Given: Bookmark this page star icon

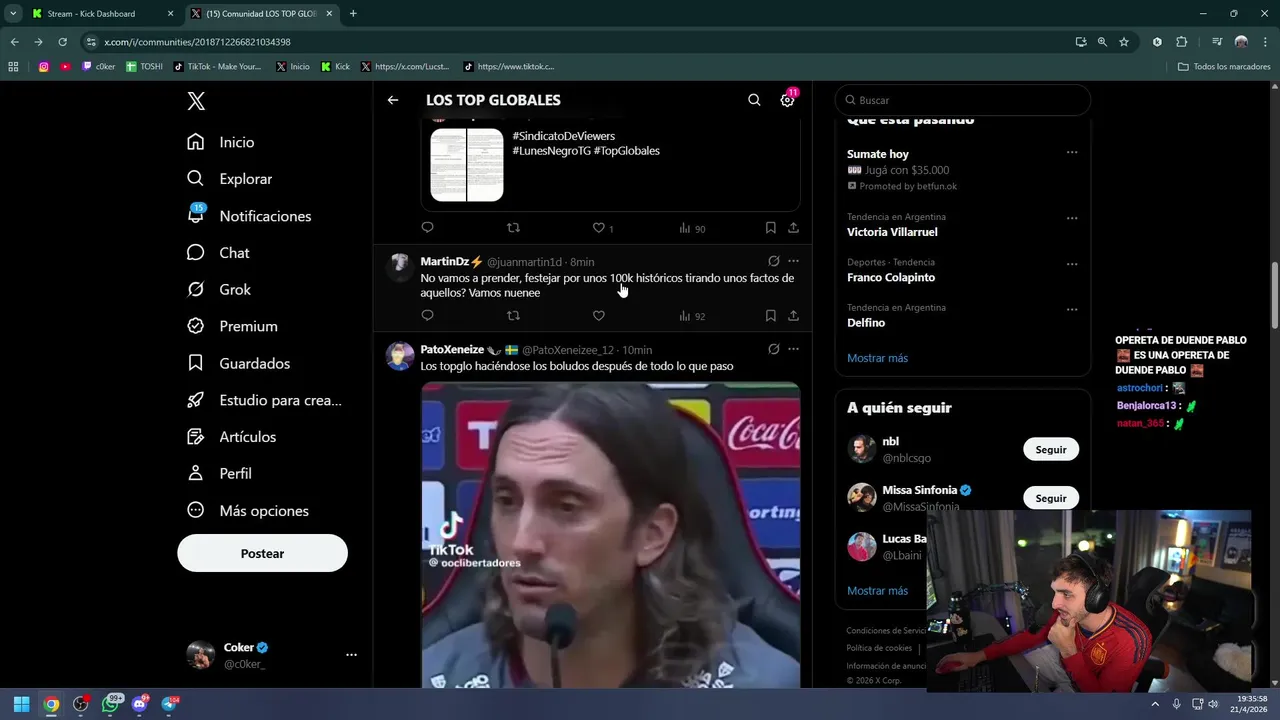Looking at the screenshot, I should coord(1124,42).
